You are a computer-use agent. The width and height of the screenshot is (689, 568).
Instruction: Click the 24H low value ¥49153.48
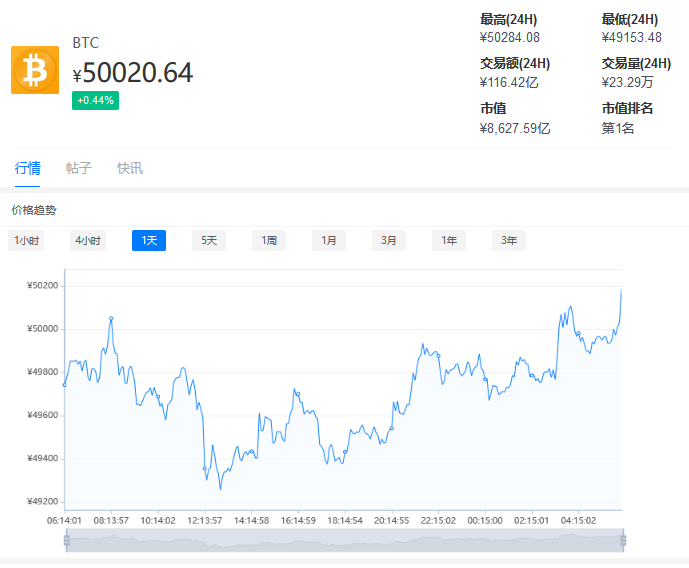coord(631,38)
